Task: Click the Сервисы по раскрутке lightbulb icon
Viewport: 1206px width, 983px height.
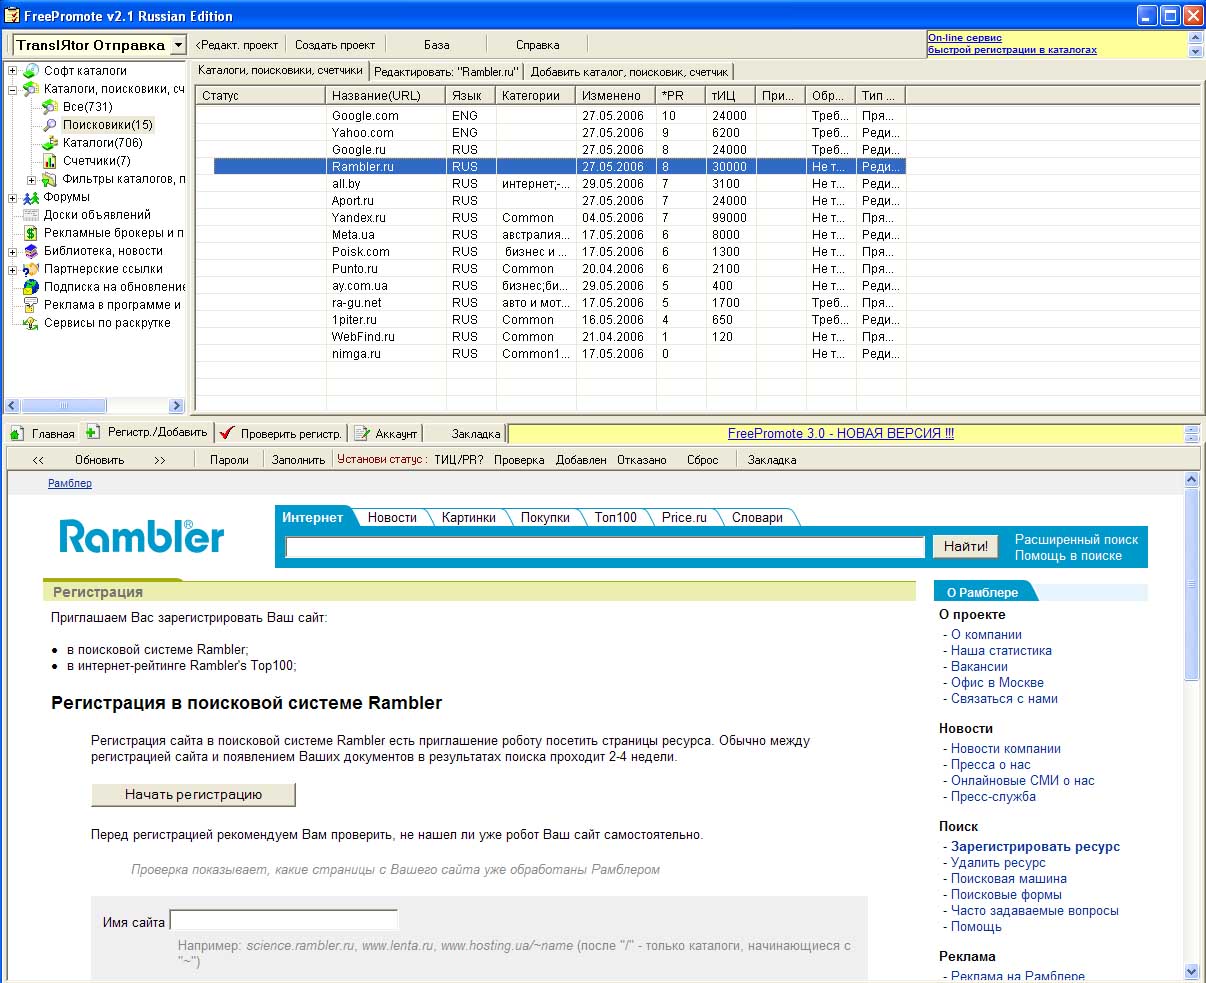Action: [x=31, y=323]
